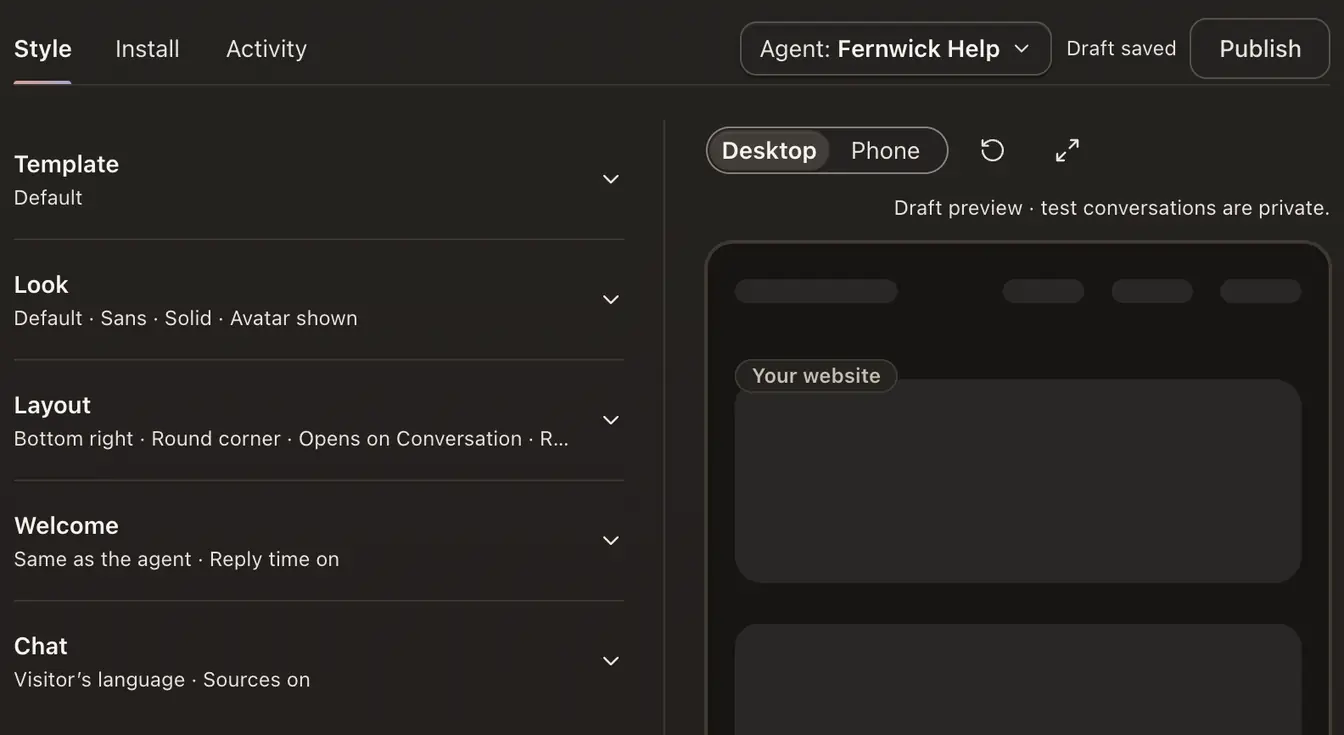Expand the Template section chevron

(x=611, y=179)
